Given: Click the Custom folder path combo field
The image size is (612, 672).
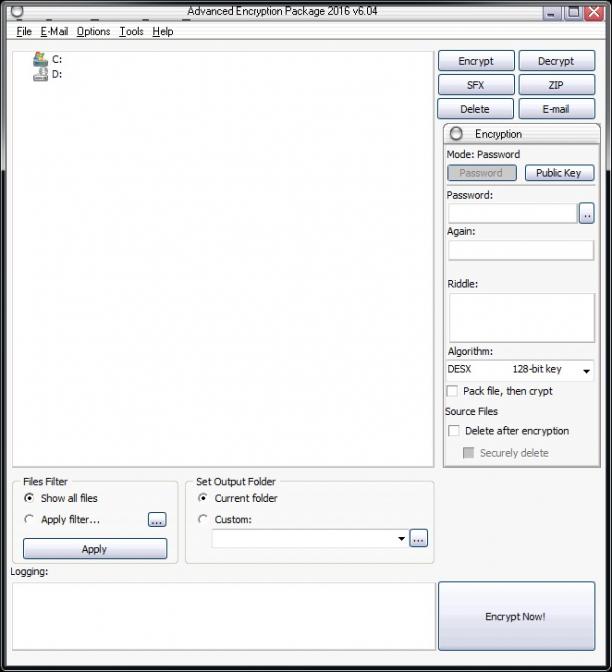Looking at the screenshot, I should click(309, 539).
